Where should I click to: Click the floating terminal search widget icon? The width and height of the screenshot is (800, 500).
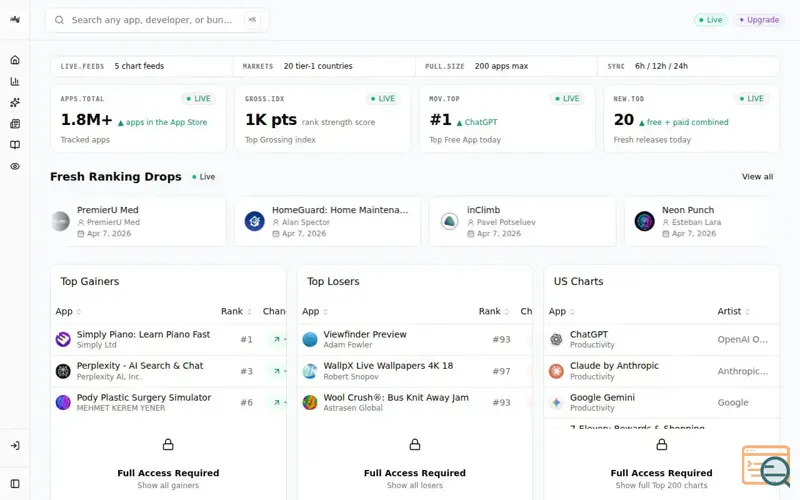click(x=766, y=466)
